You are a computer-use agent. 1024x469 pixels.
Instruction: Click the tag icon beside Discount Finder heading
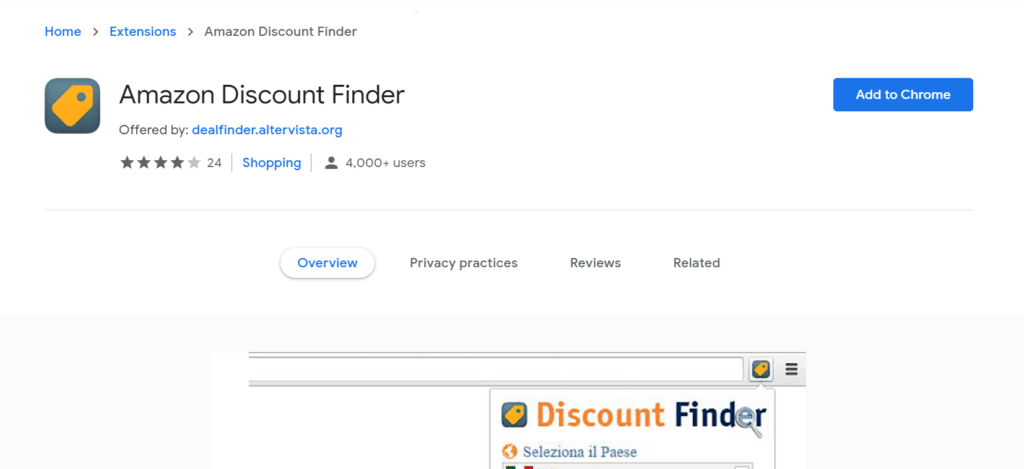pos(515,415)
